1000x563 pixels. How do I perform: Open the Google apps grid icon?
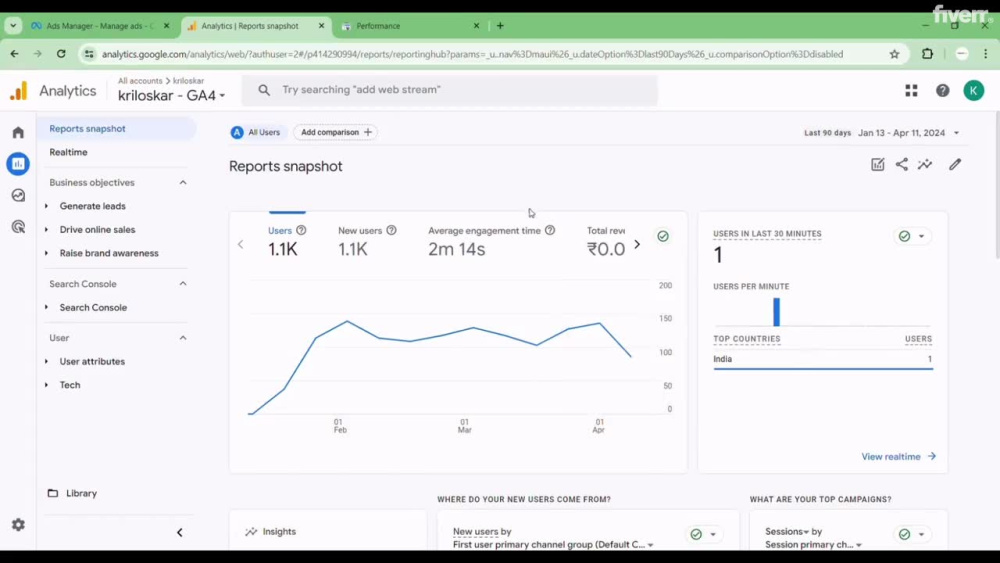911,91
